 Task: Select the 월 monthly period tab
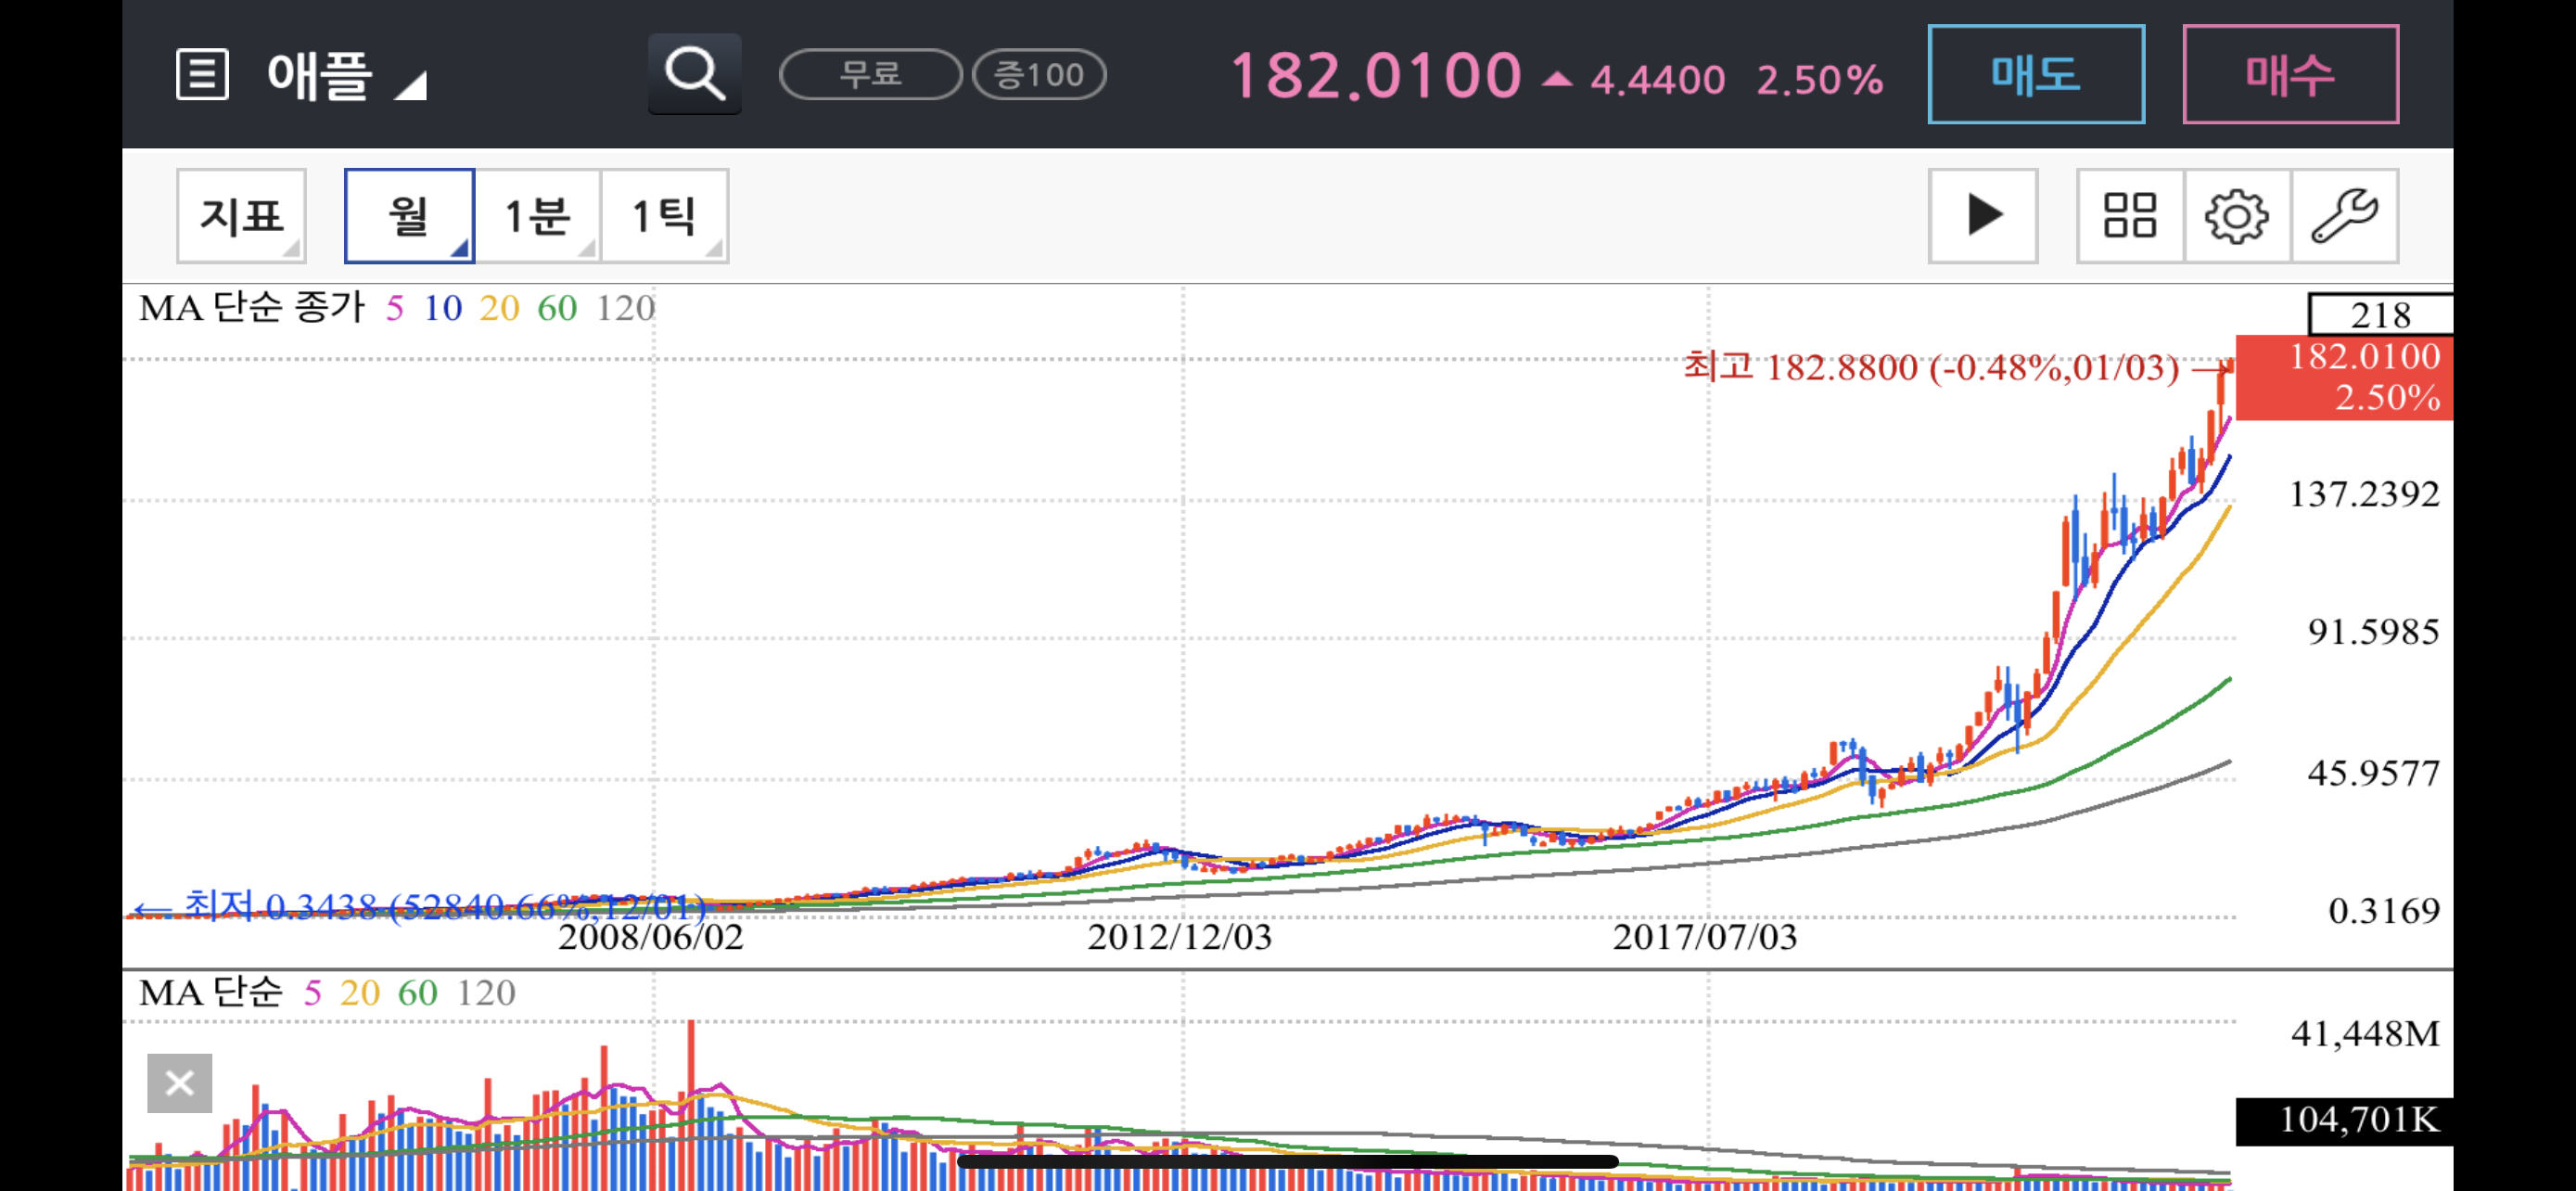coord(408,216)
